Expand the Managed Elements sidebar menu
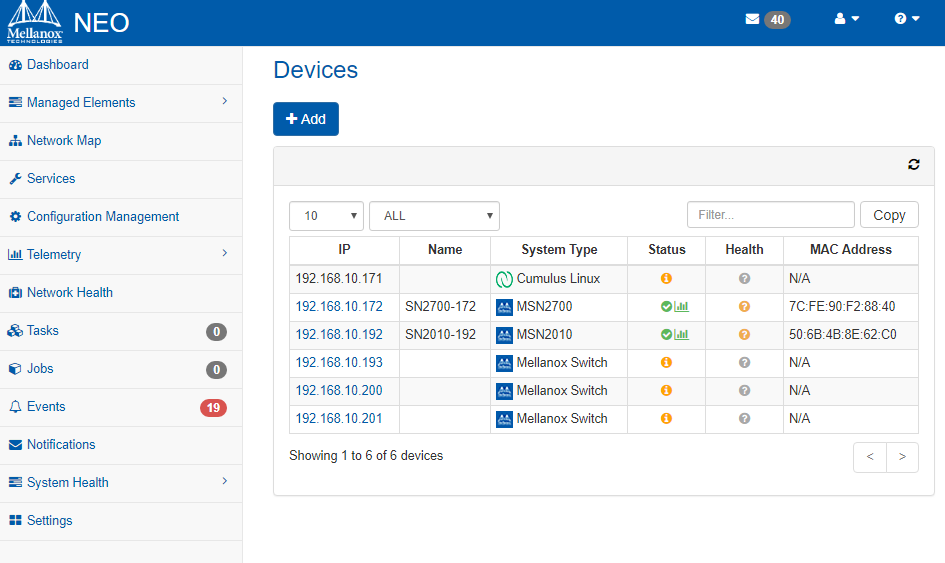945x563 pixels. 121,103
